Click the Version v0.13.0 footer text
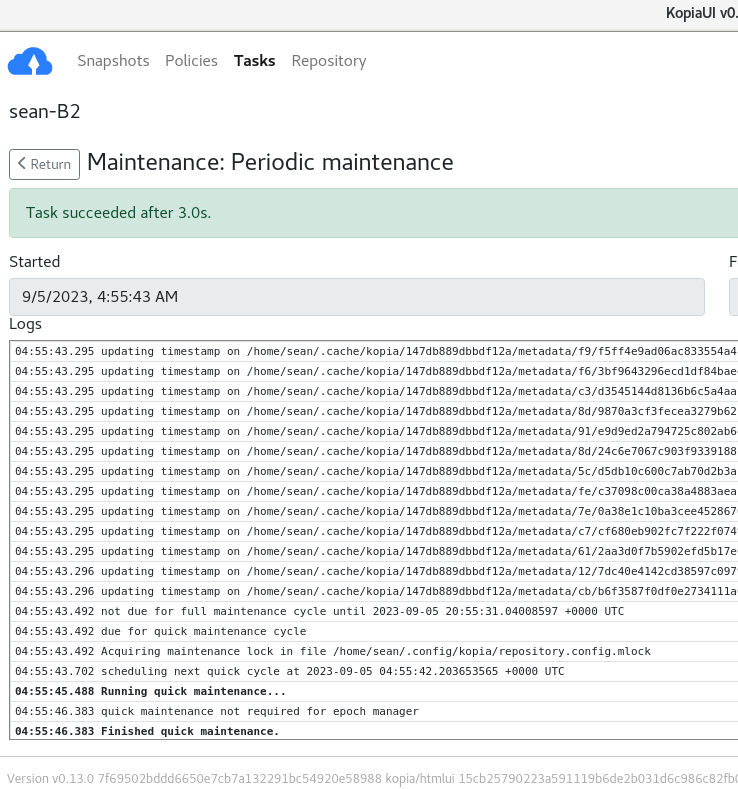 372,779
